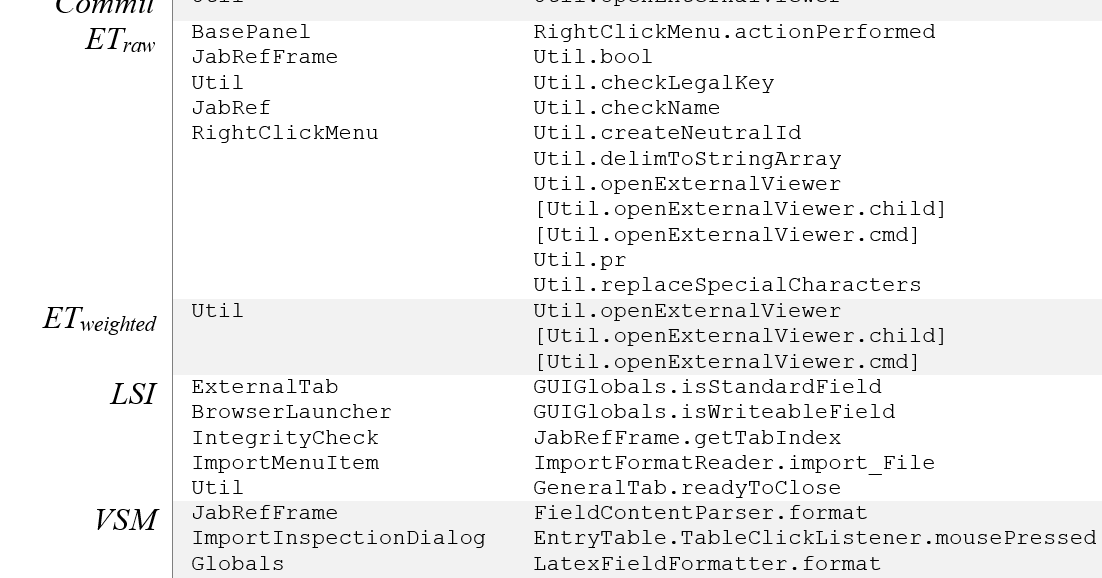Viewport: 1102px width, 578px height.
Task: Select the VSM row label
Action: [x=126, y=520]
